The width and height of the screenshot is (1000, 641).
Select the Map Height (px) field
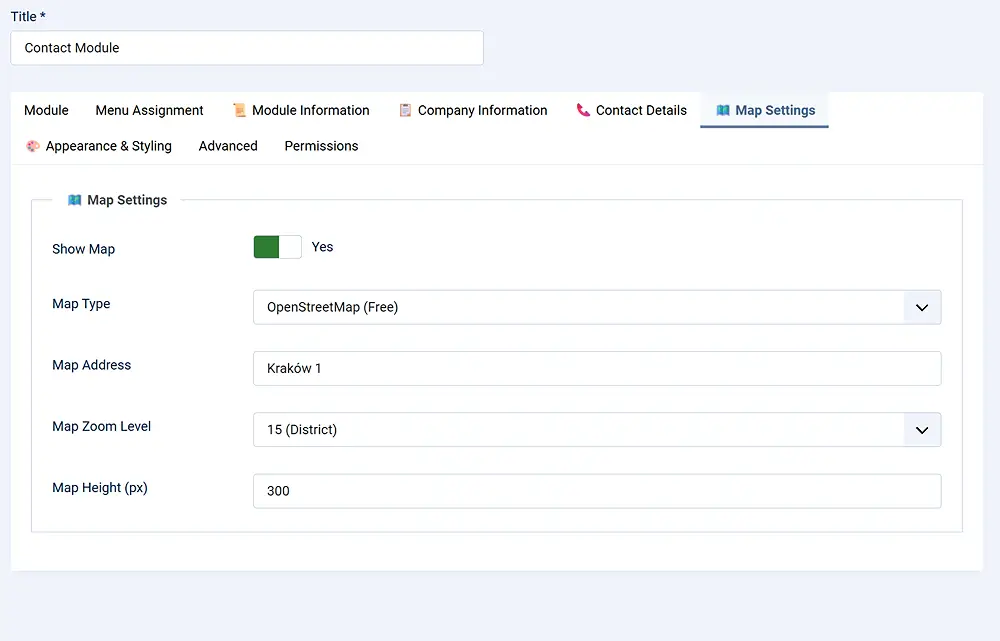click(x=597, y=491)
